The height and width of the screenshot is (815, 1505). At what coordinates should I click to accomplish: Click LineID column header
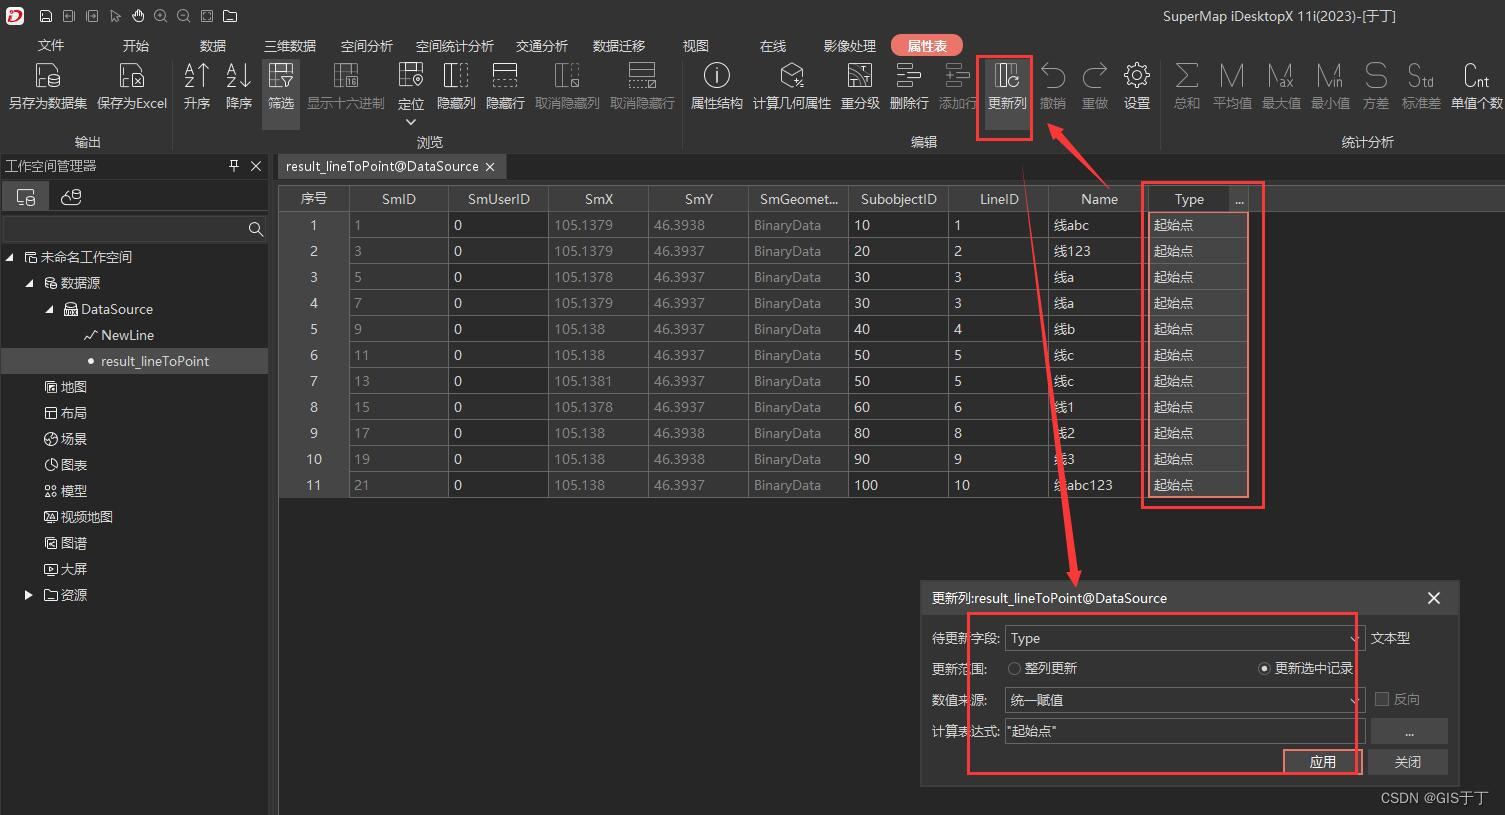[x=998, y=199]
